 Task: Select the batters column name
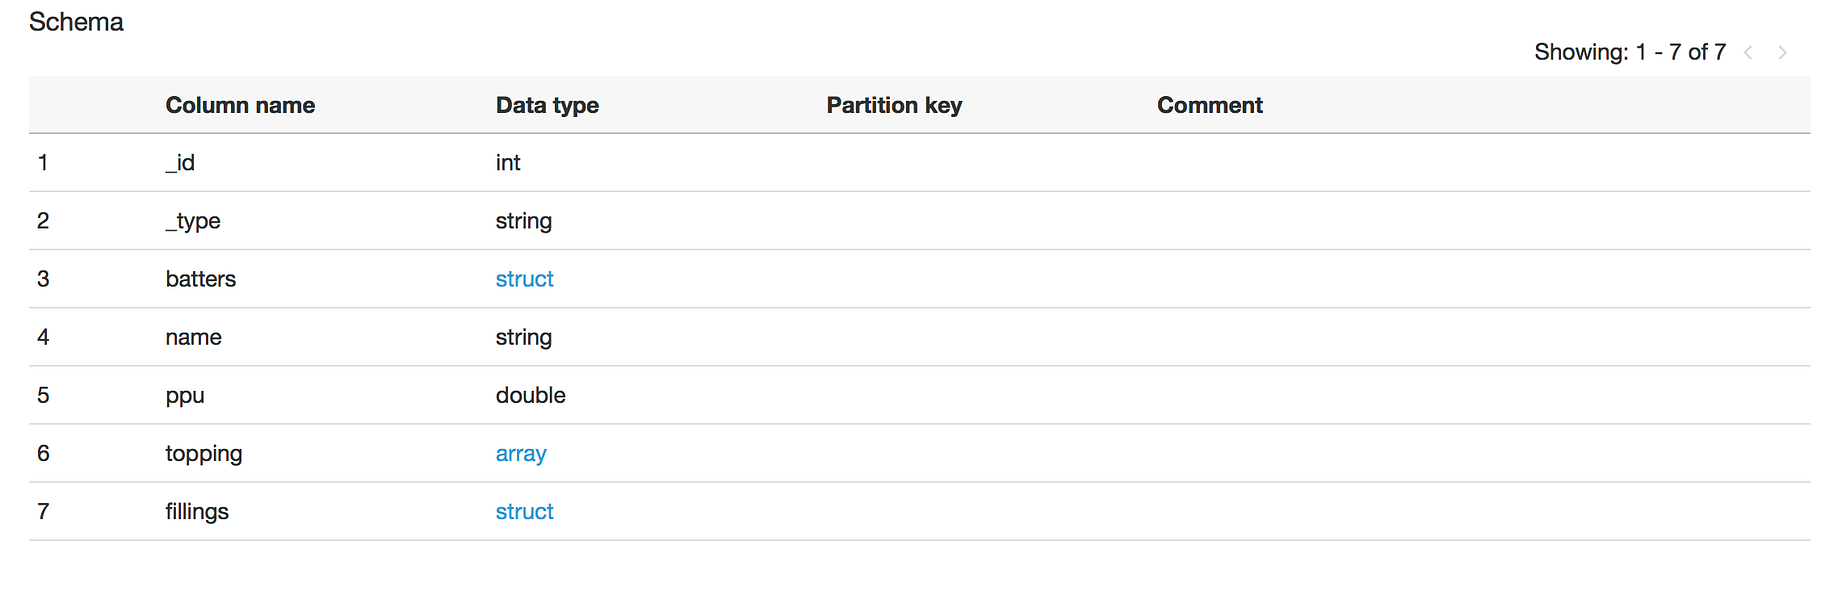click(201, 279)
